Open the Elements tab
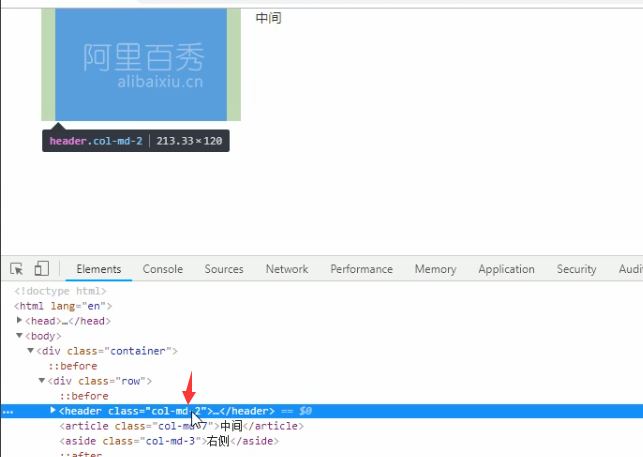Image resolution: width=643 pixels, height=457 pixels. (99, 269)
